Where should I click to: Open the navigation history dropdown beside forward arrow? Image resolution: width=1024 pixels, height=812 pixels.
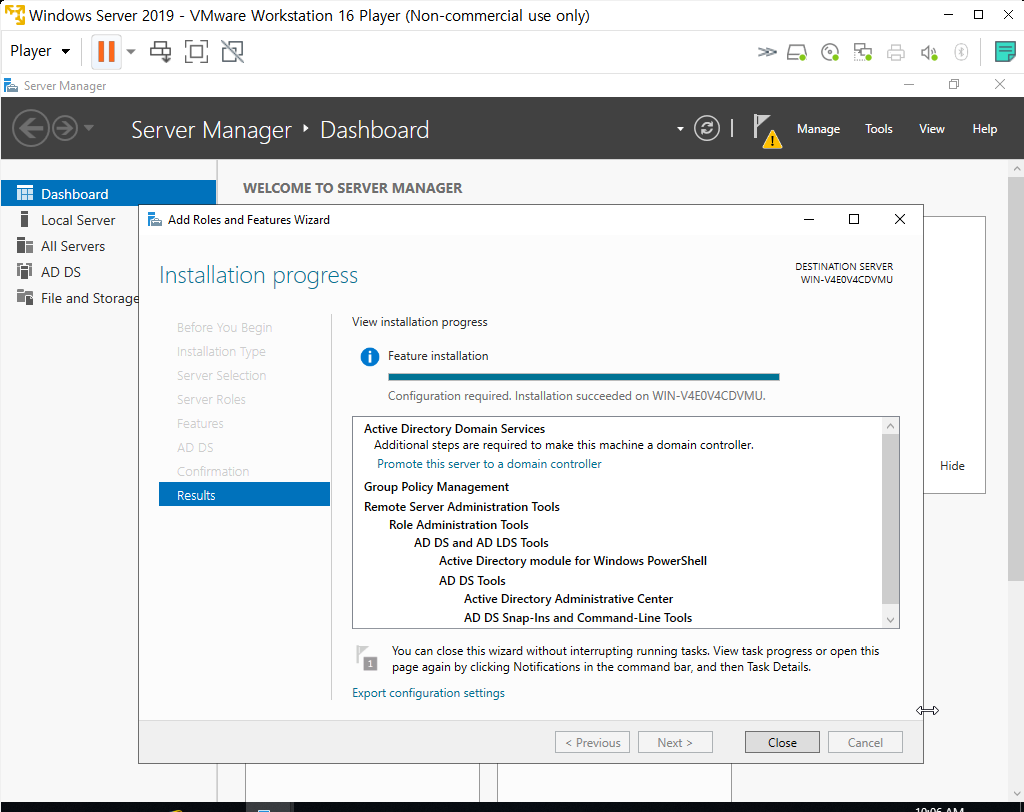tap(89, 128)
